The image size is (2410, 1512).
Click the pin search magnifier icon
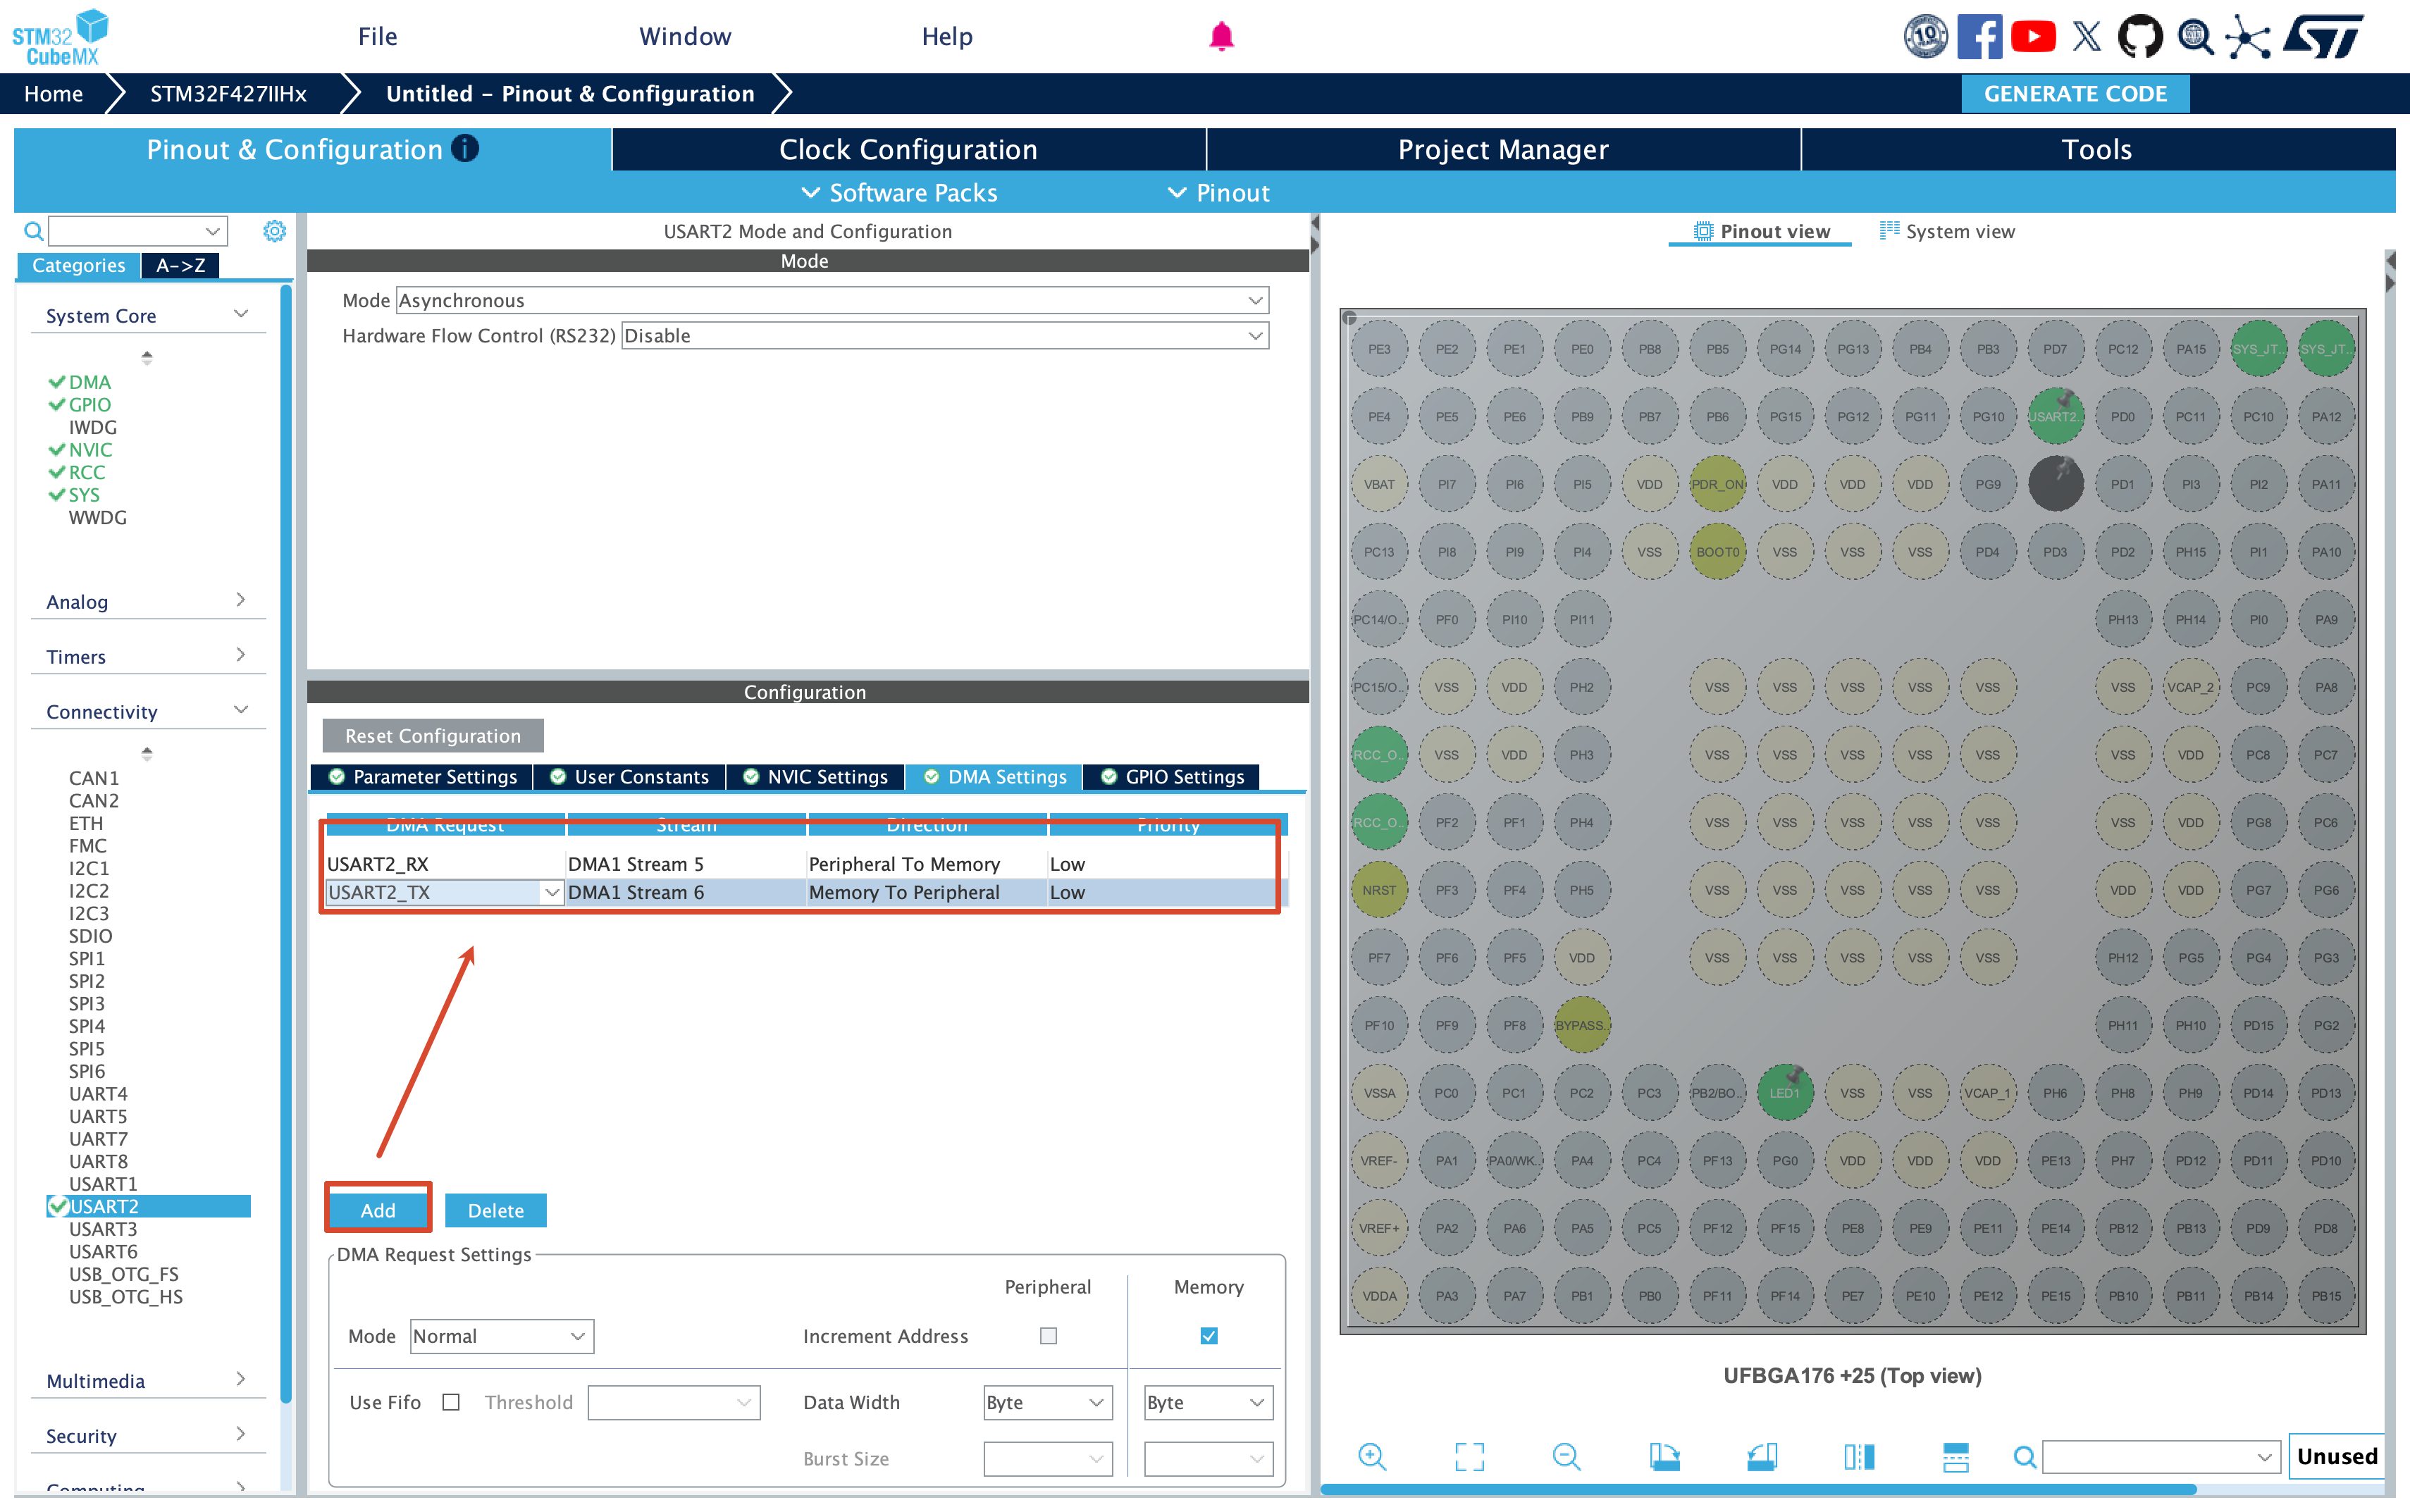(x=2024, y=1456)
